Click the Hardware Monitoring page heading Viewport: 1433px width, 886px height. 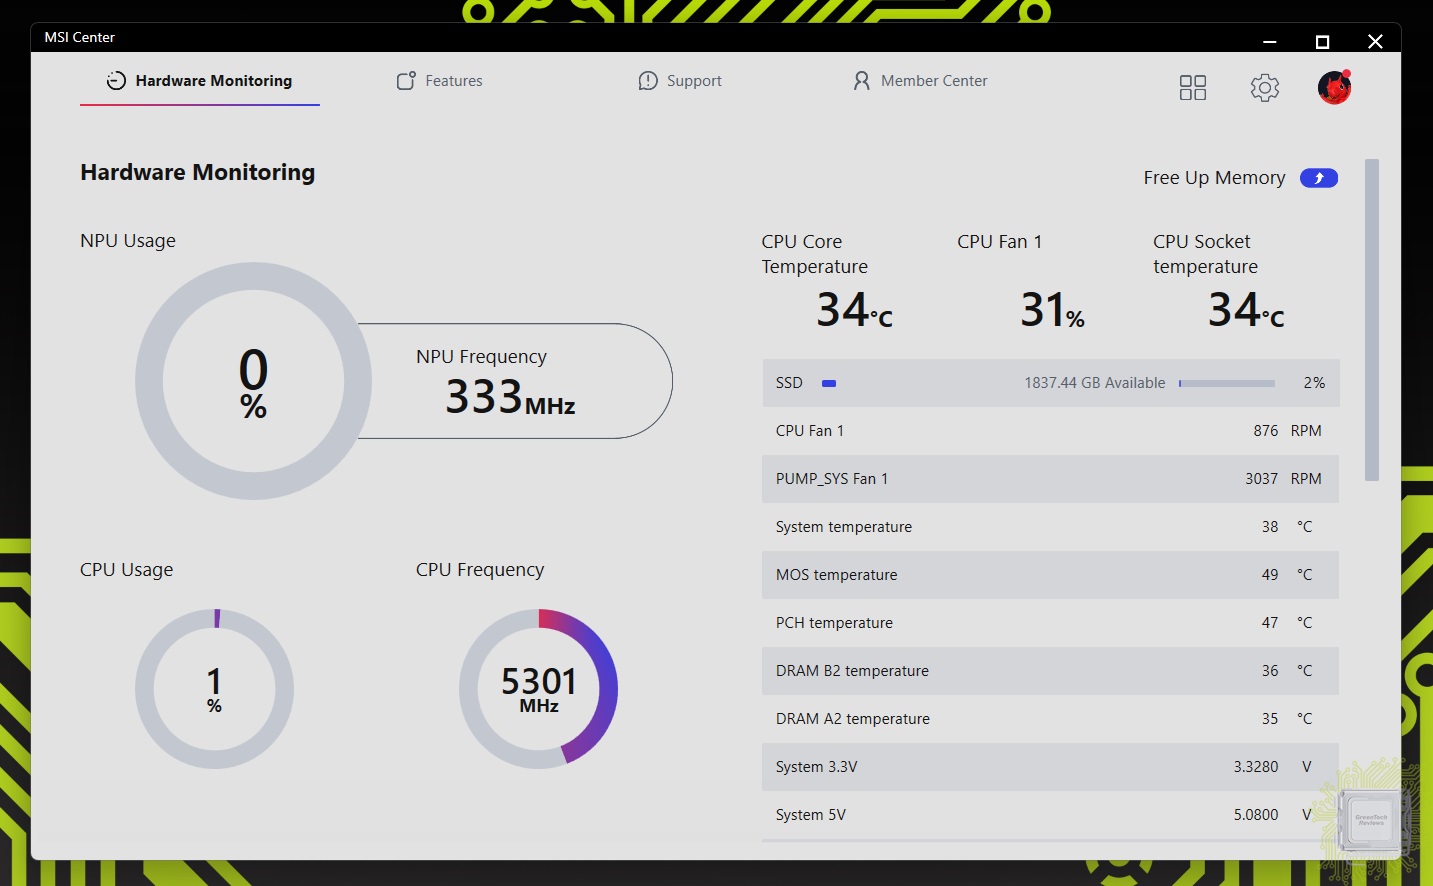(198, 173)
